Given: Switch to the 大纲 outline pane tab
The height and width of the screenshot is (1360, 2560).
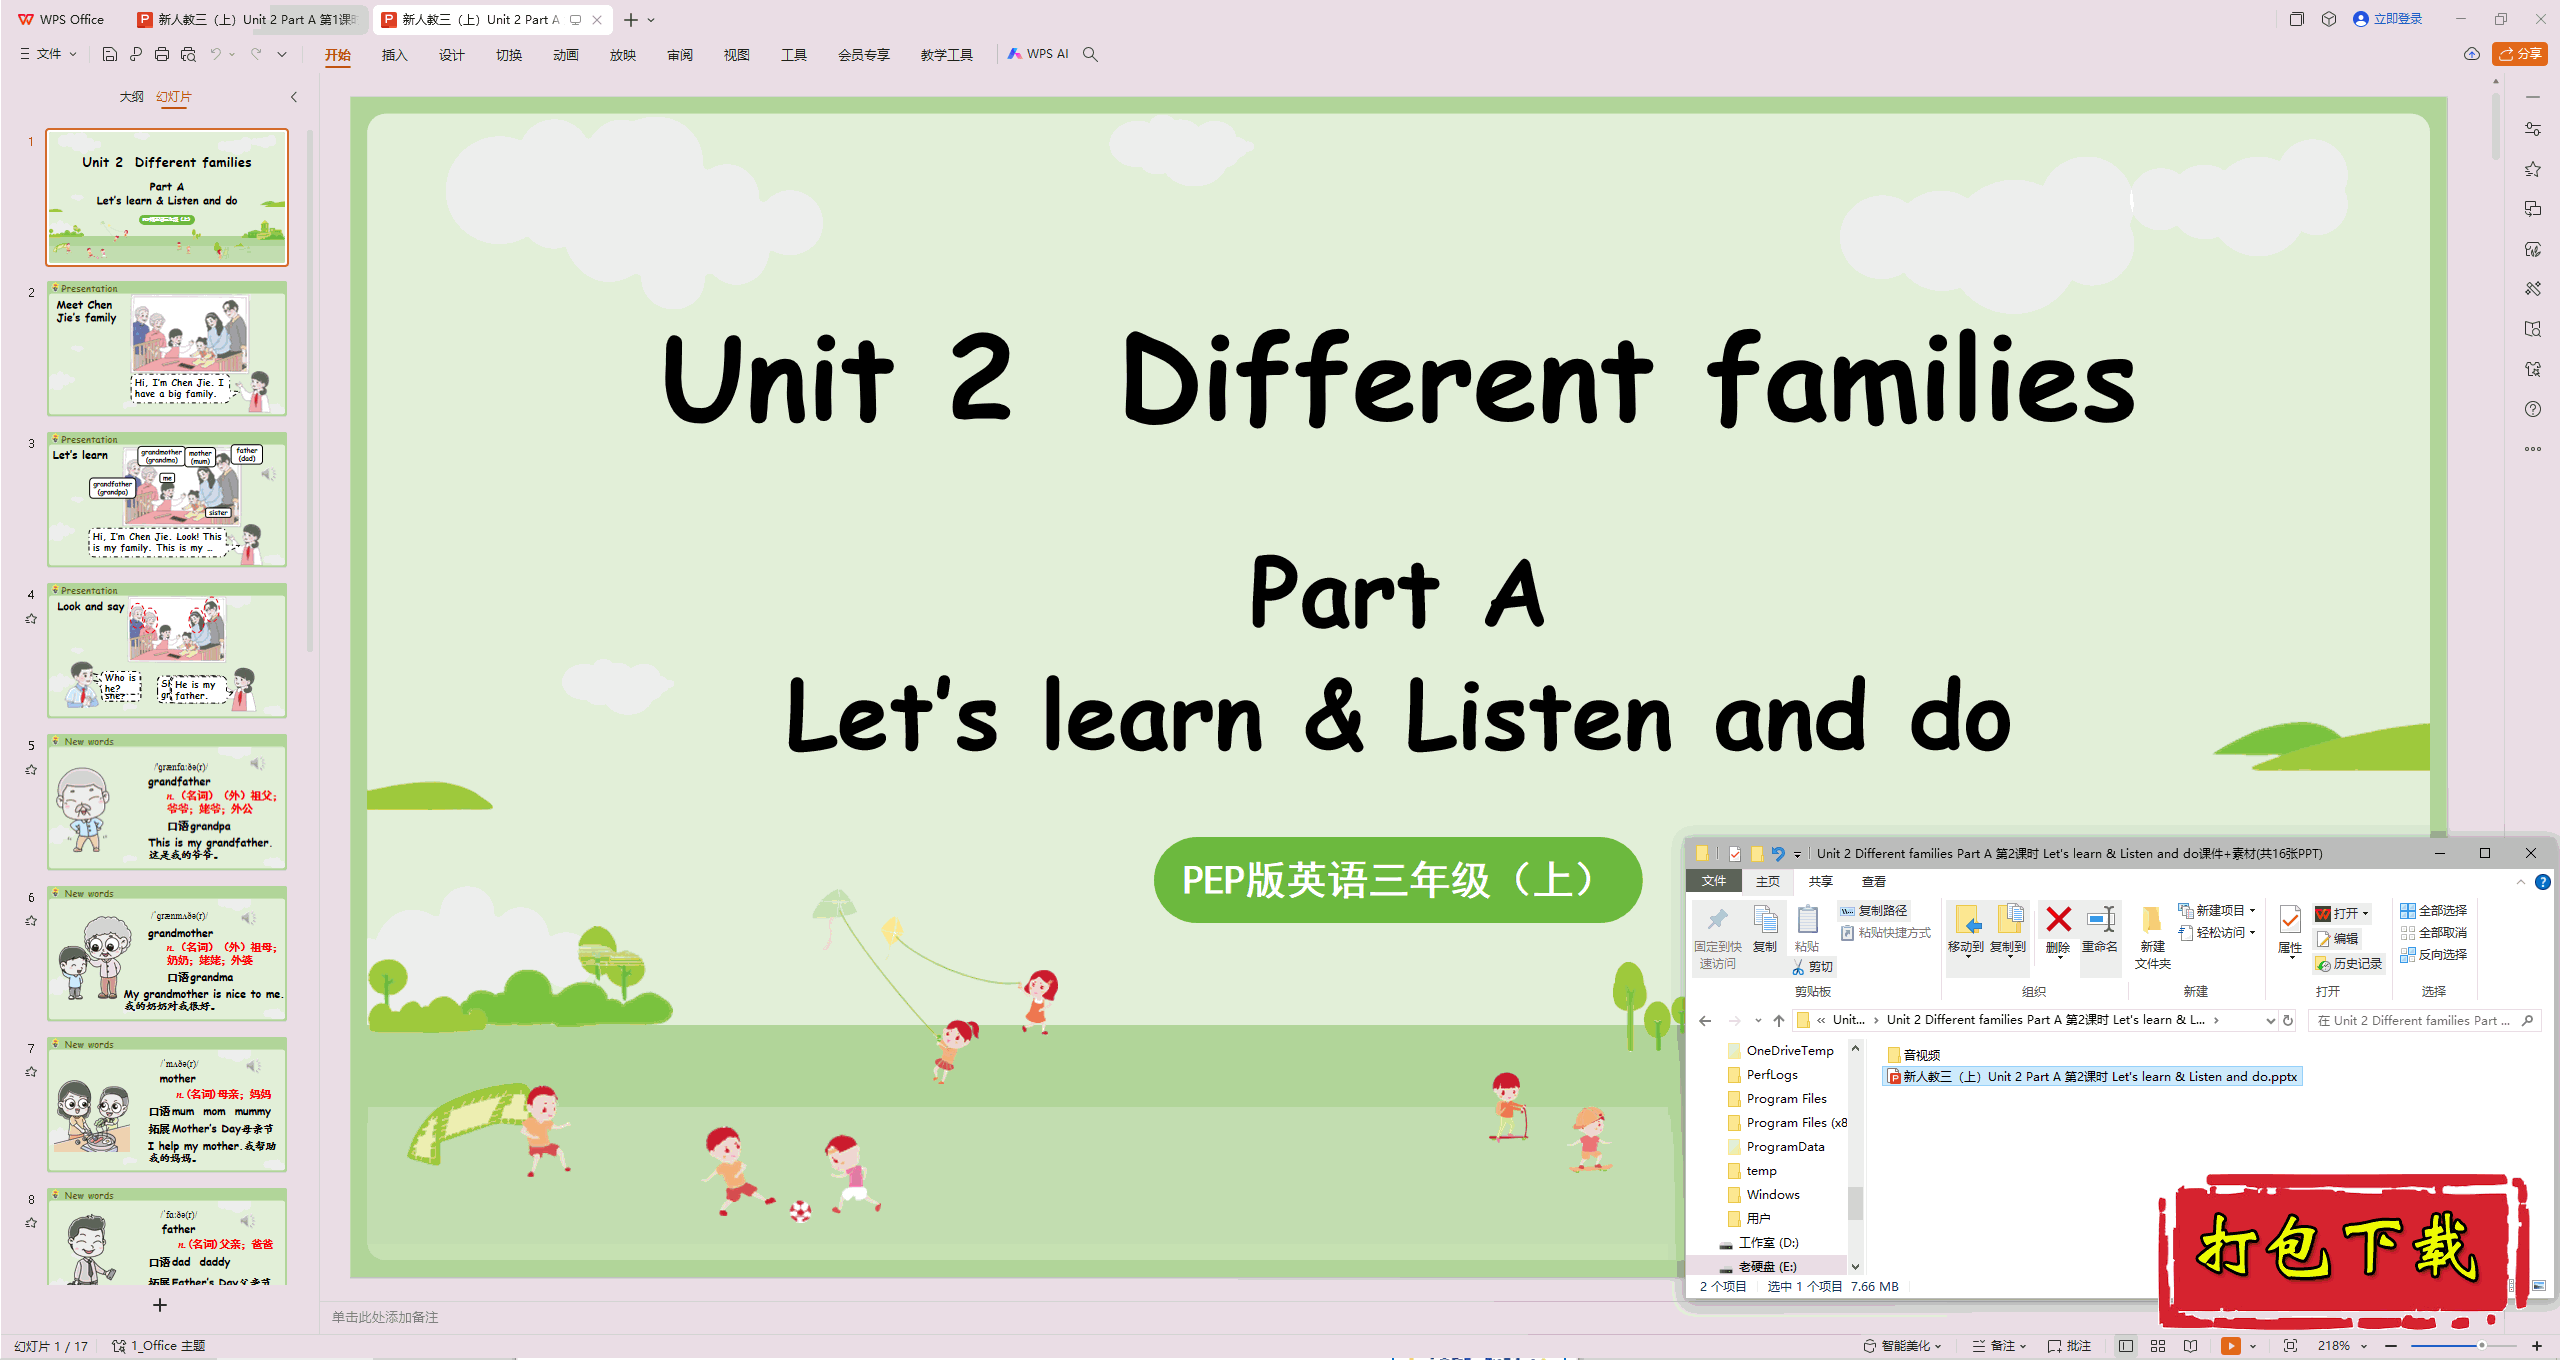Looking at the screenshot, I should pyautogui.click(x=131, y=97).
